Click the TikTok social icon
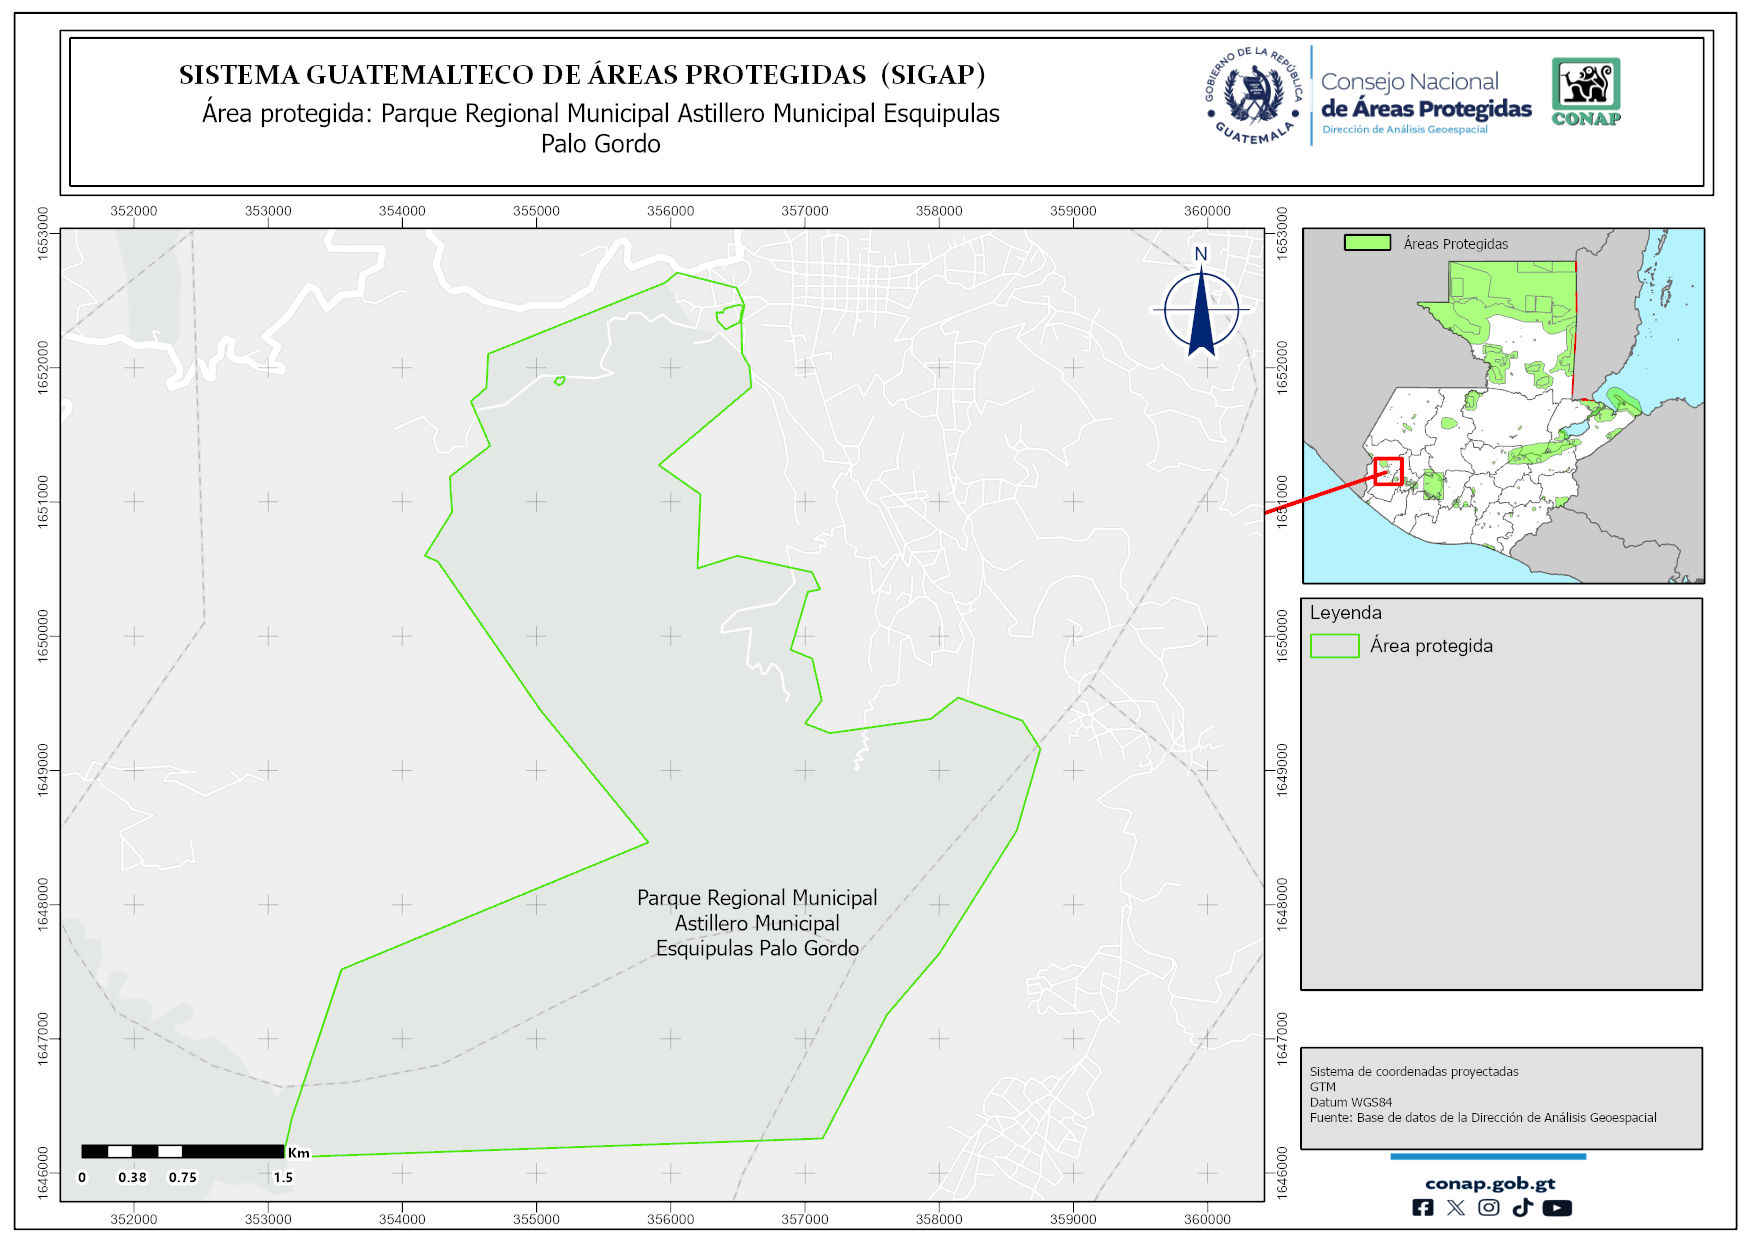 [1522, 1208]
